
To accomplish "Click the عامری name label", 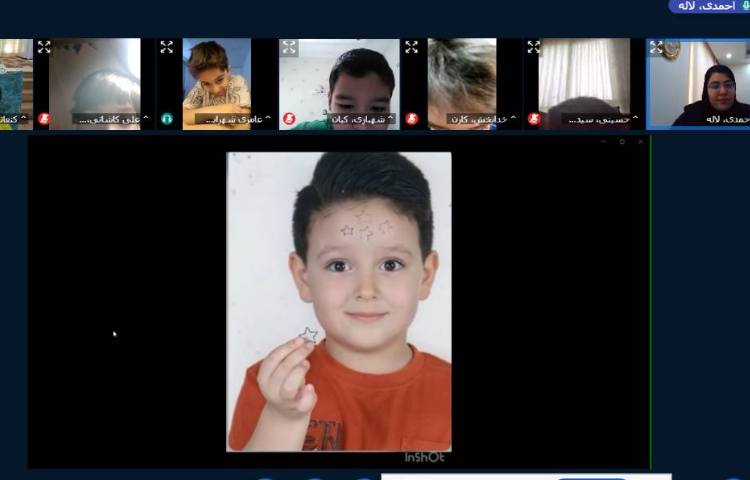I will point(233,119).
